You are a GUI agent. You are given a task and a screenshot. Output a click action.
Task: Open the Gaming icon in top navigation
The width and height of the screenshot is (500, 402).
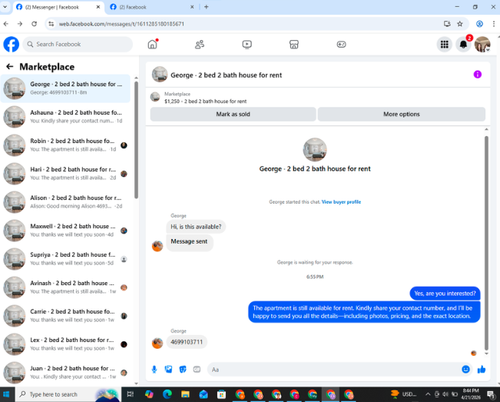coord(341,44)
